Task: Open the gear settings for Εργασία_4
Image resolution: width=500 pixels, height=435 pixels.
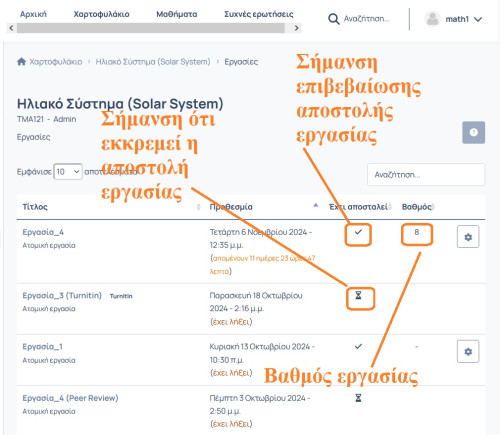Action: click(468, 237)
